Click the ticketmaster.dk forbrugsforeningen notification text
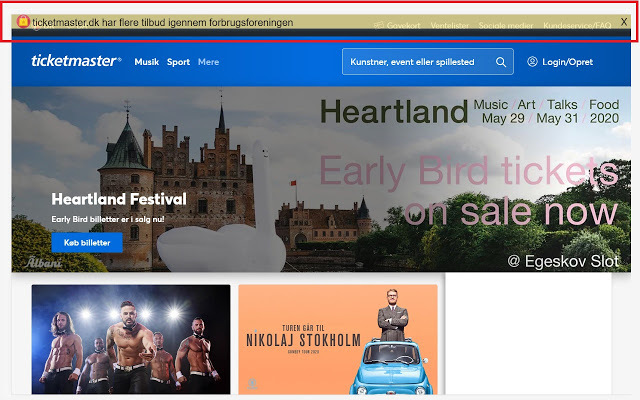The height and width of the screenshot is (400, 640). pyautogui.click(x=163, y=22)
